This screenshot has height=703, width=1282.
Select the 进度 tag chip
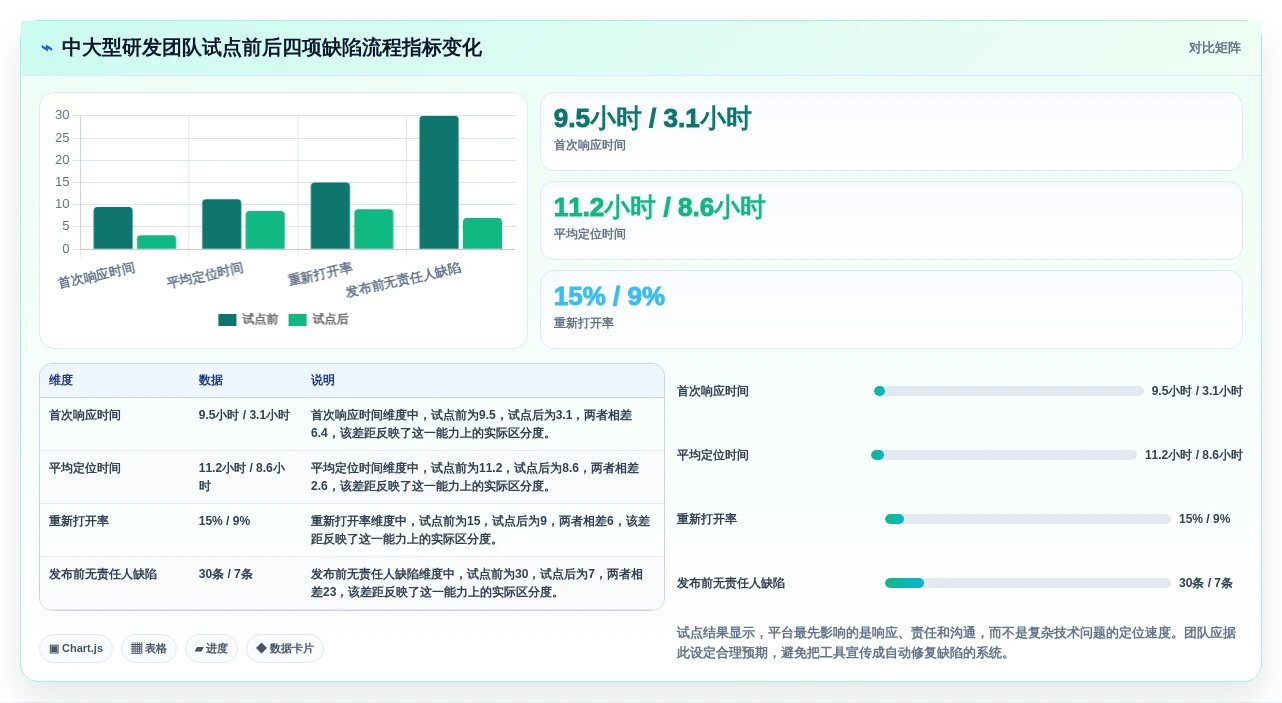tap(211, 648)
